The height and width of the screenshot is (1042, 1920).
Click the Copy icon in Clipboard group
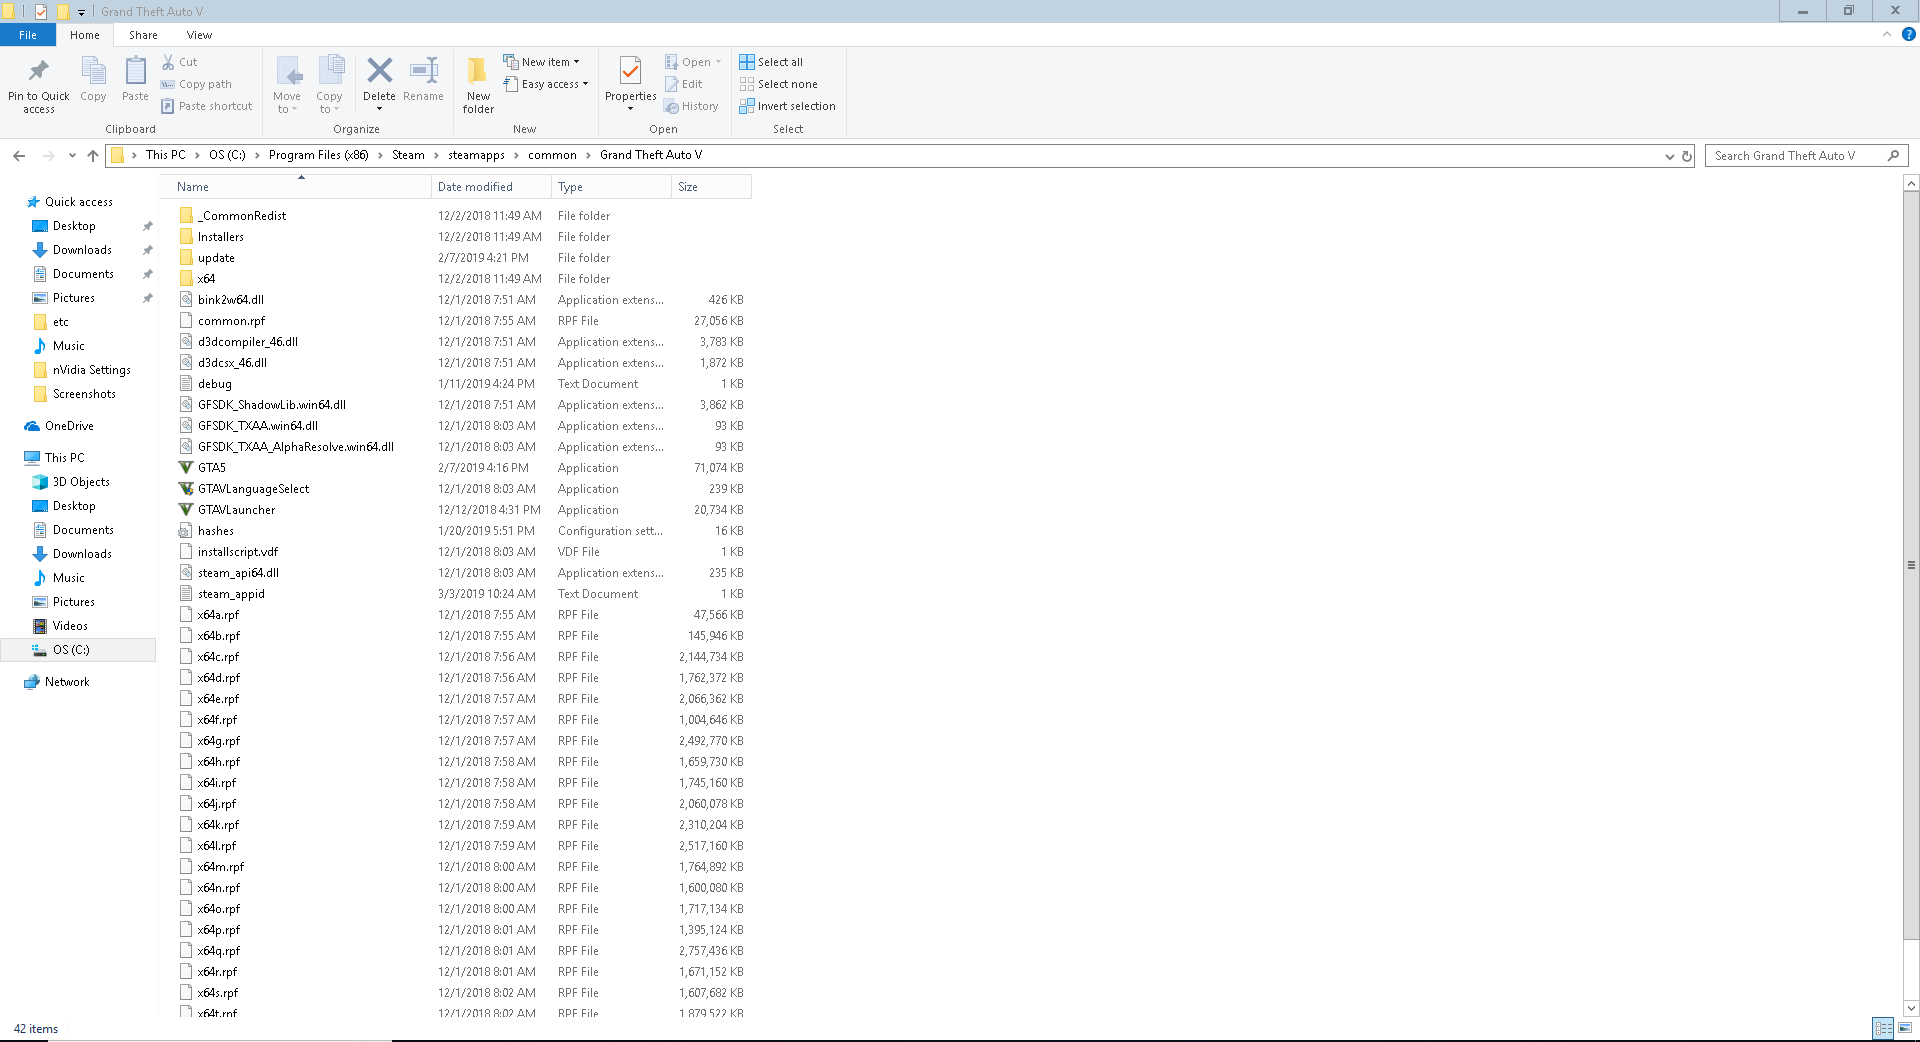tap(93, 72)
